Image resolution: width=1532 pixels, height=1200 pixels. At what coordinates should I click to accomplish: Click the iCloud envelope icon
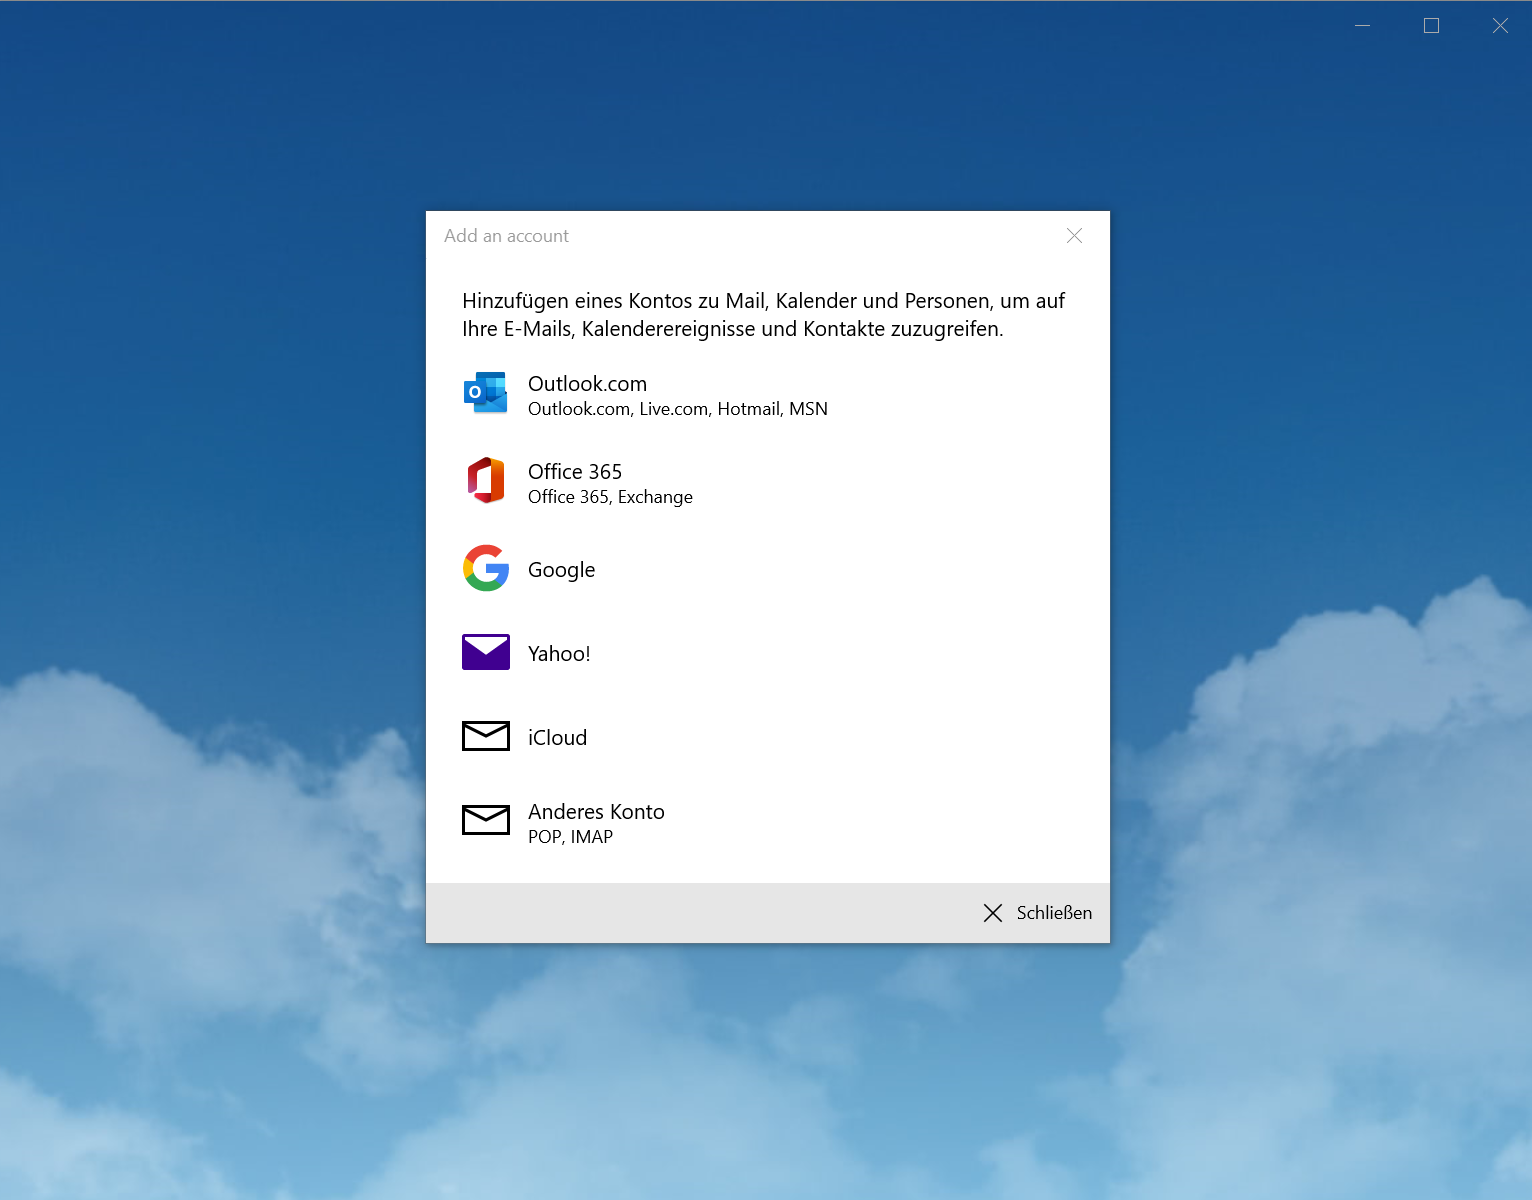(x=486, y=736)
